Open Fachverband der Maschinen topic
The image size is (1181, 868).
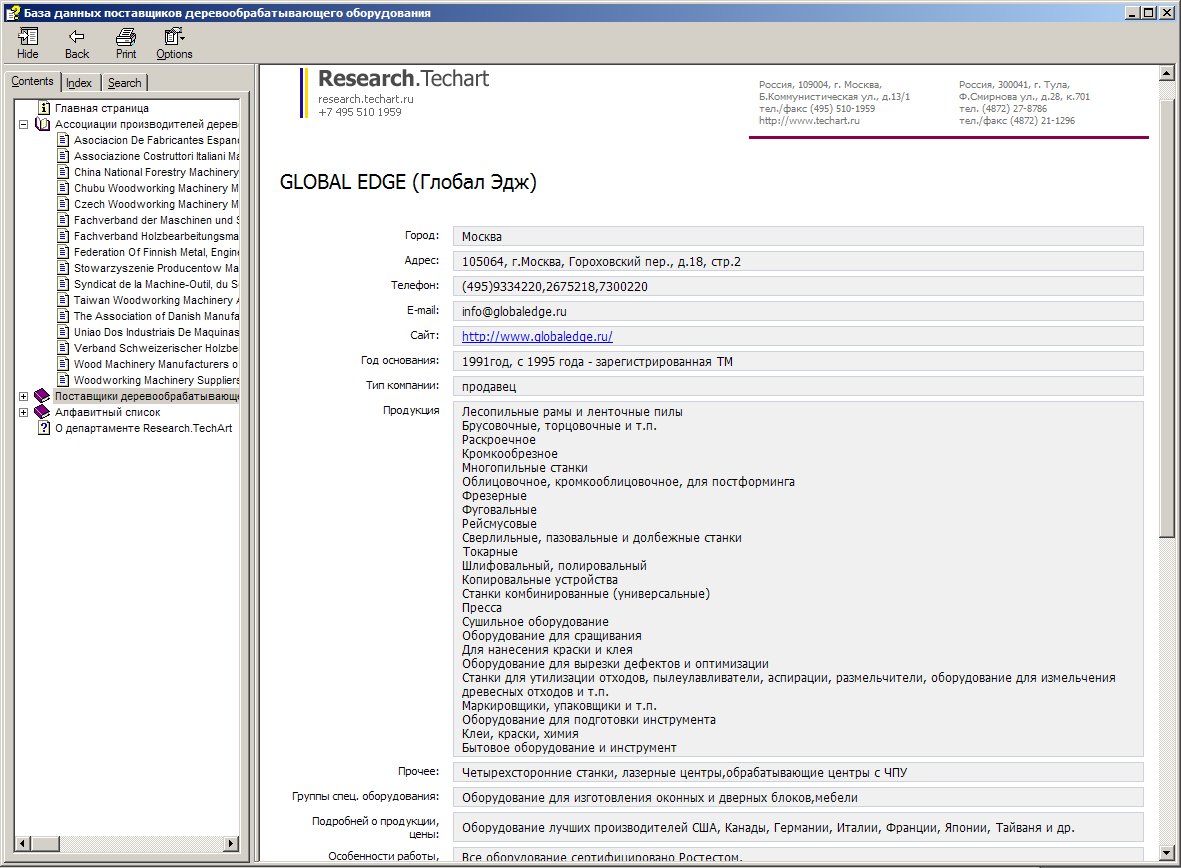[156, 220]
